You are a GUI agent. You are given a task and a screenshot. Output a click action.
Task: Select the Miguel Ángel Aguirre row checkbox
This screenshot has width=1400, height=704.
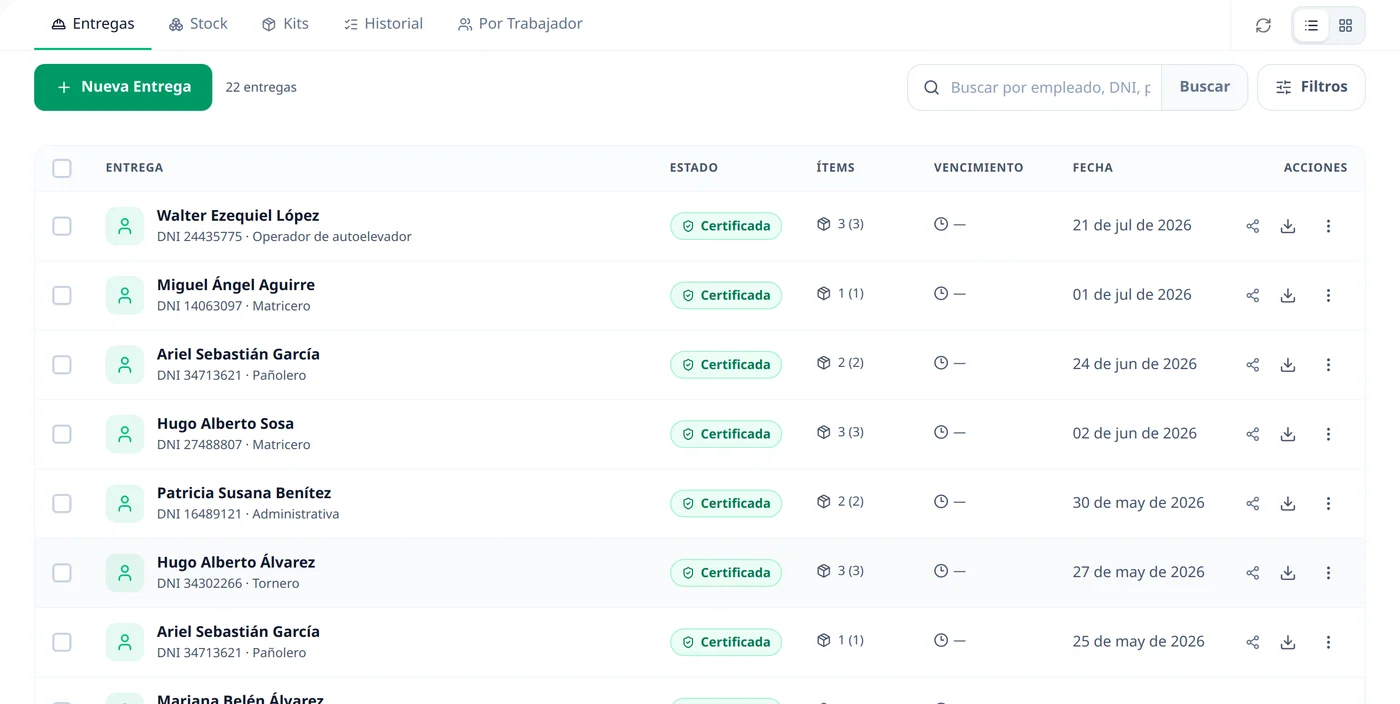tap(62, 295)
